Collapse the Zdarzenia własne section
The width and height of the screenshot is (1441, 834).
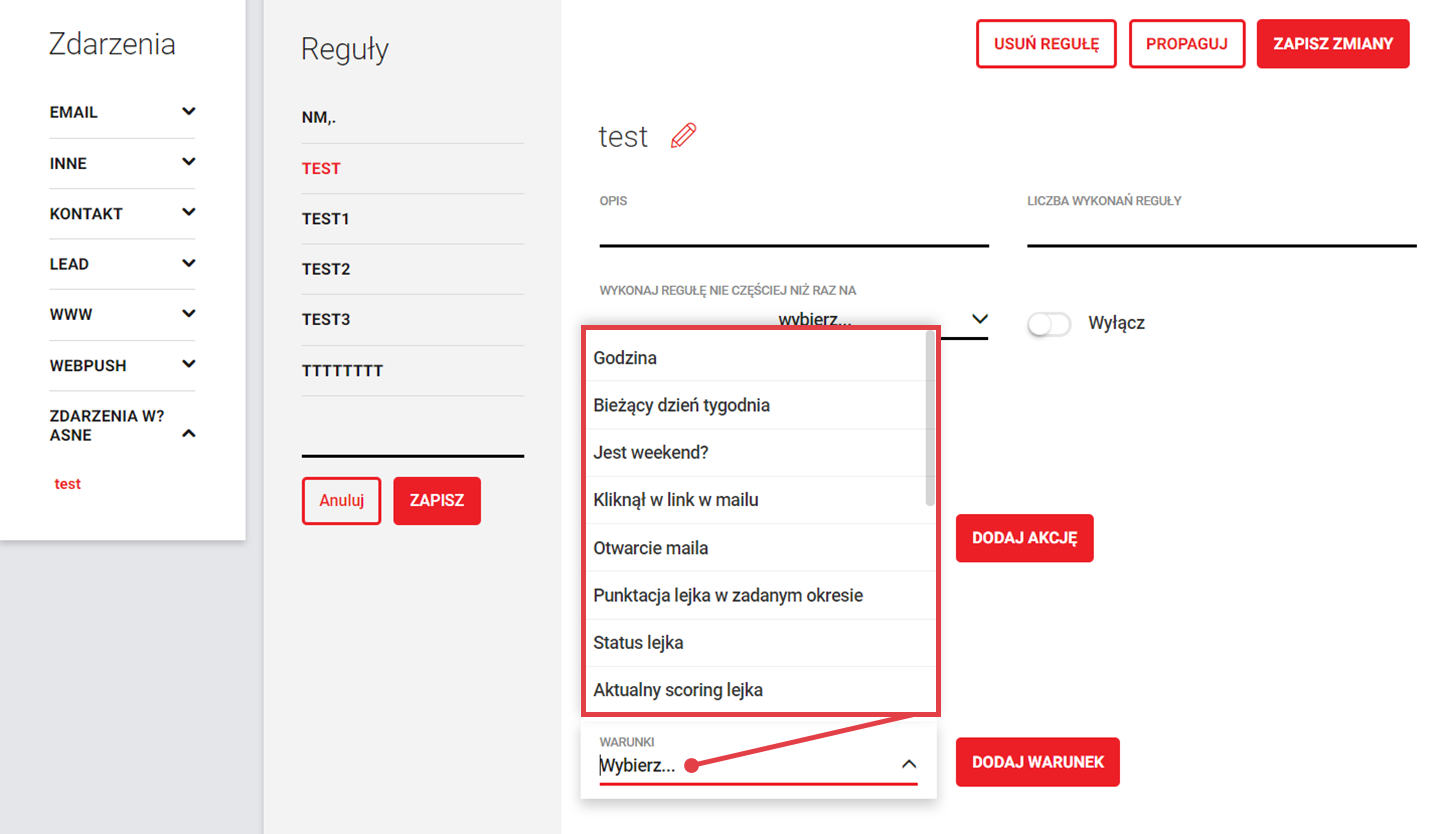(x=189, y=433)
